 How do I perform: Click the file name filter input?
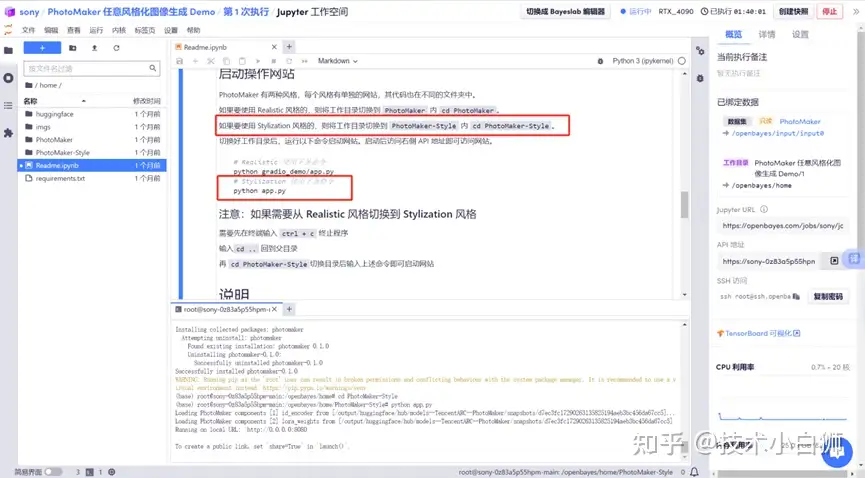tap(92, 68)
